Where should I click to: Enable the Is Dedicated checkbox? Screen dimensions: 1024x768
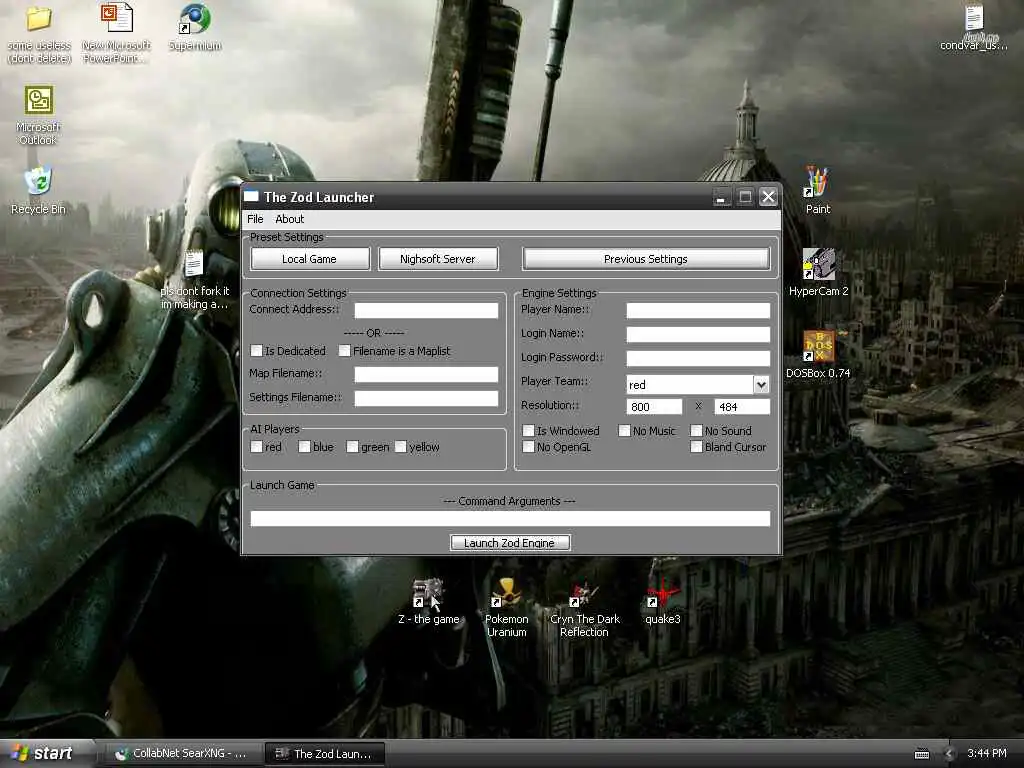[257, 351]
